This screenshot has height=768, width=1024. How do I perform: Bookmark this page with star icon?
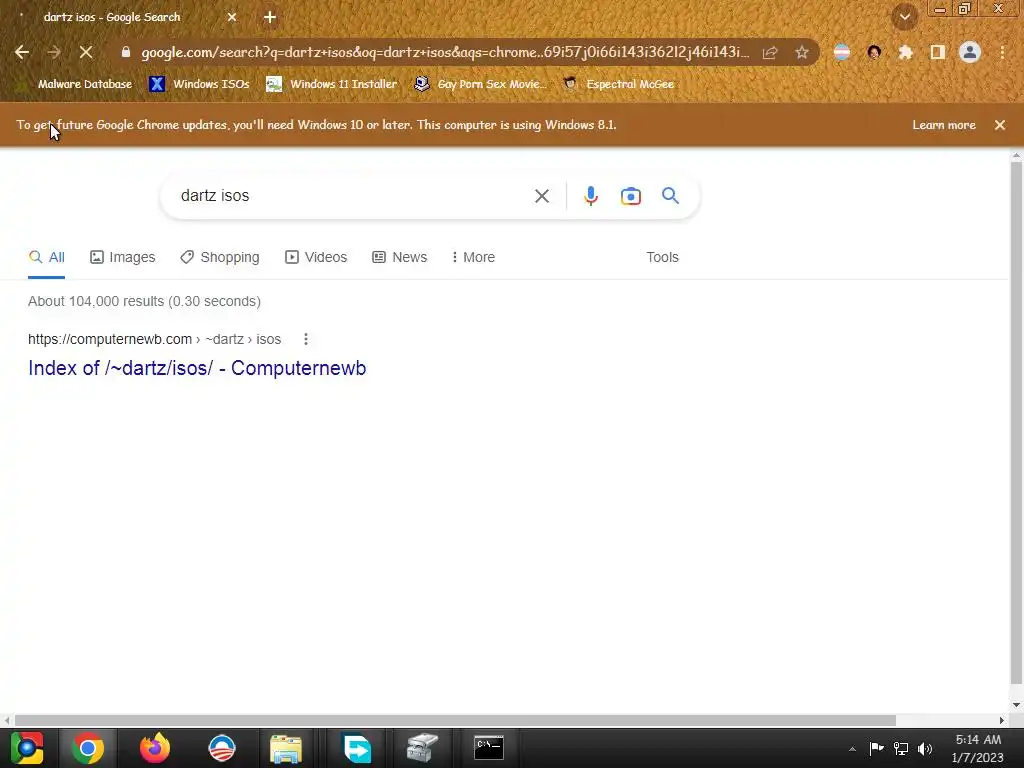[x=802, y=52]
